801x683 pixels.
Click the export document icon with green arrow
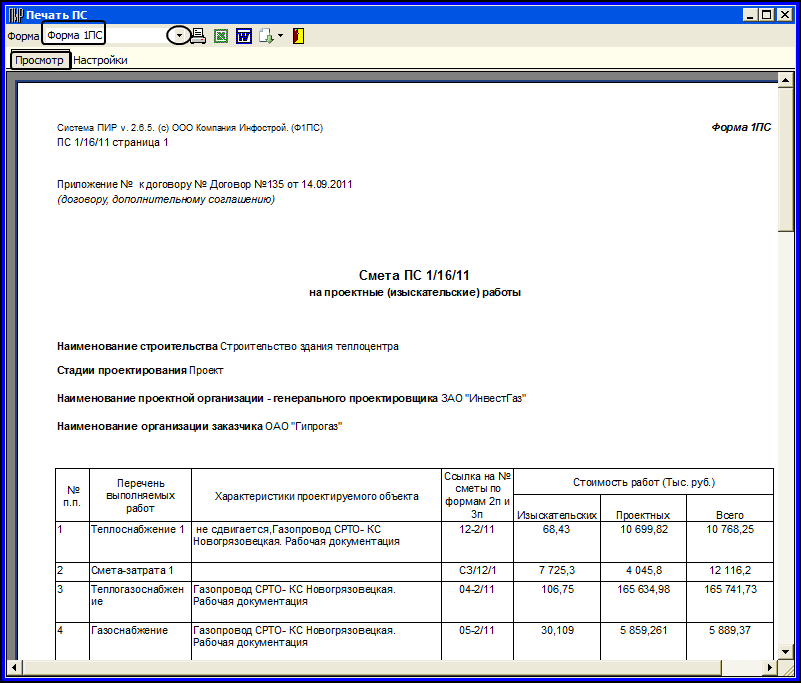[x=265, y=36]
